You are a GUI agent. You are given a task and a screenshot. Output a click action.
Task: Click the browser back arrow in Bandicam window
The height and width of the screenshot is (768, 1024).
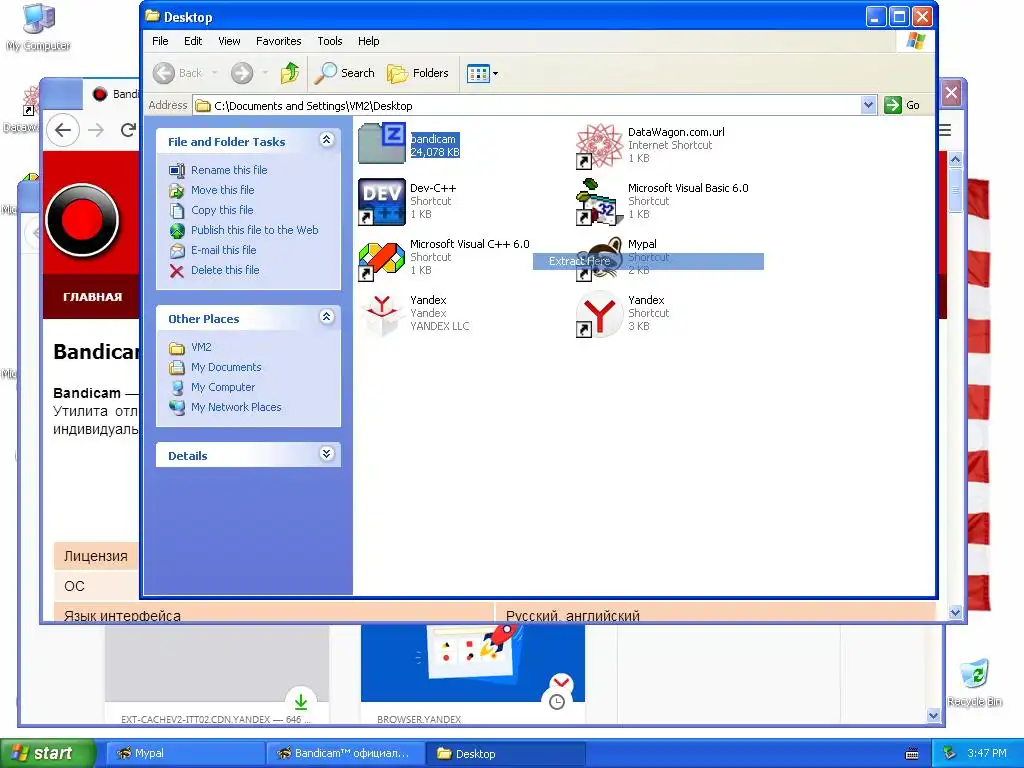tap(63, 130)
